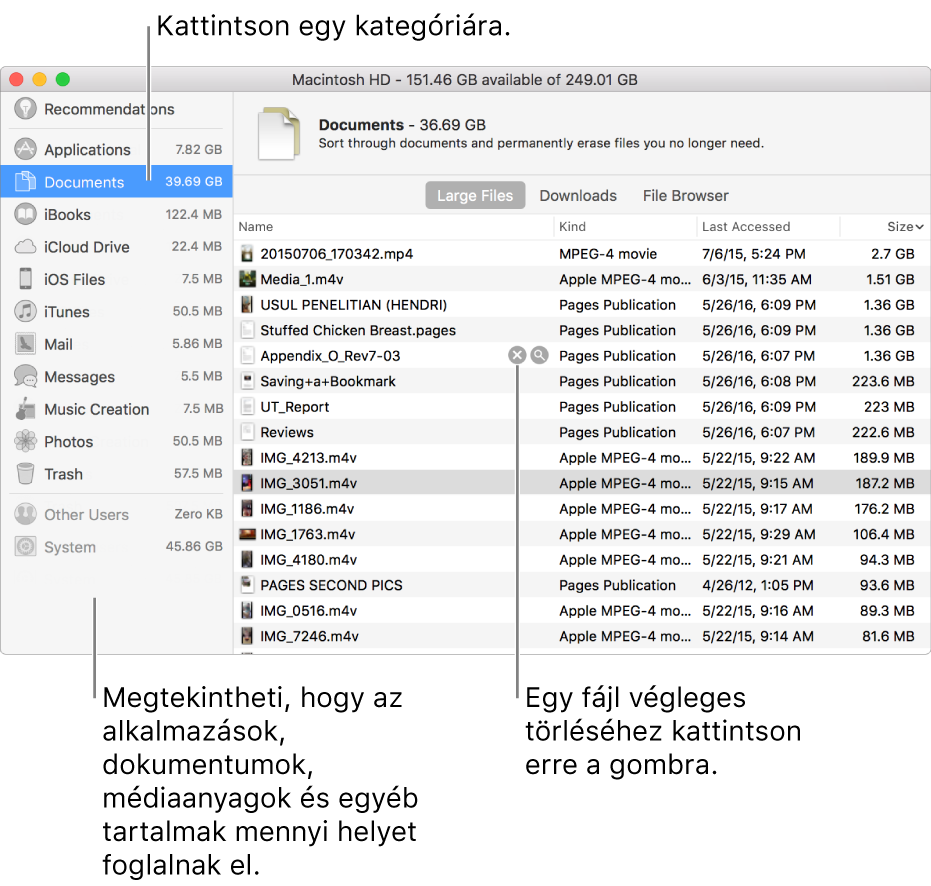Screen dimensions: 931x886
Task: Sort by Last Accessed column header
Action: coord(746,226)
